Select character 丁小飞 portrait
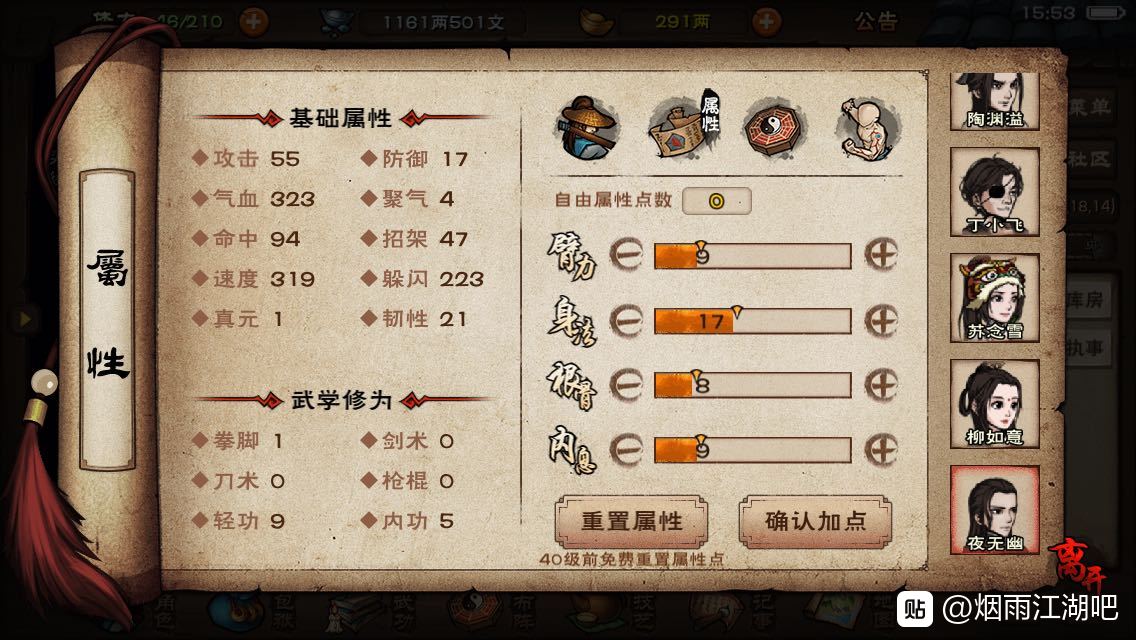 pyautogui.click(x=995, y=192)
